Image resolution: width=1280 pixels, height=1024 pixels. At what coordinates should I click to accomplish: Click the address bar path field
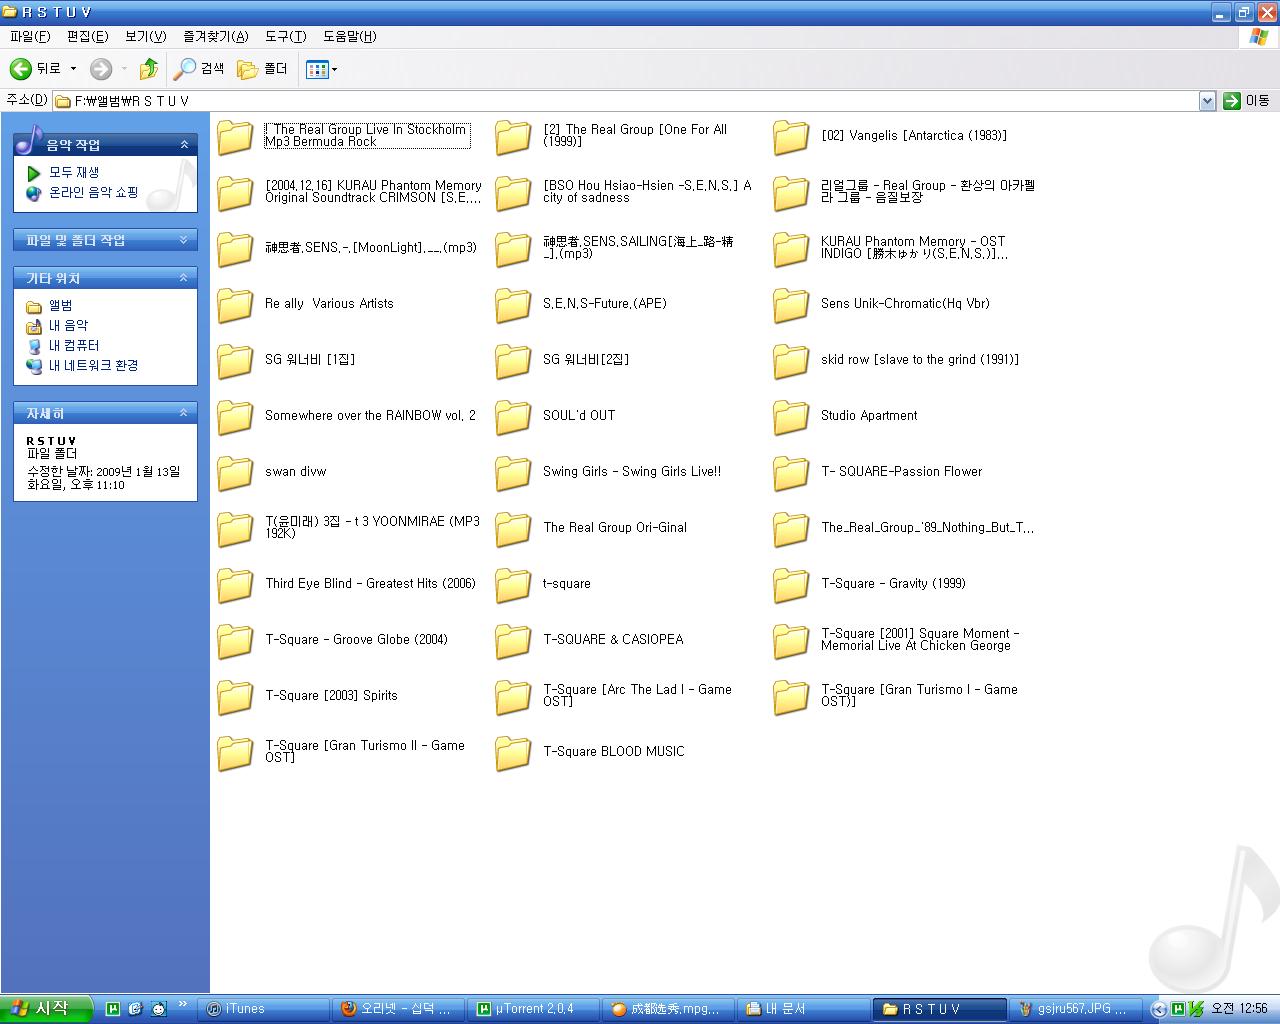coord(626,101)
